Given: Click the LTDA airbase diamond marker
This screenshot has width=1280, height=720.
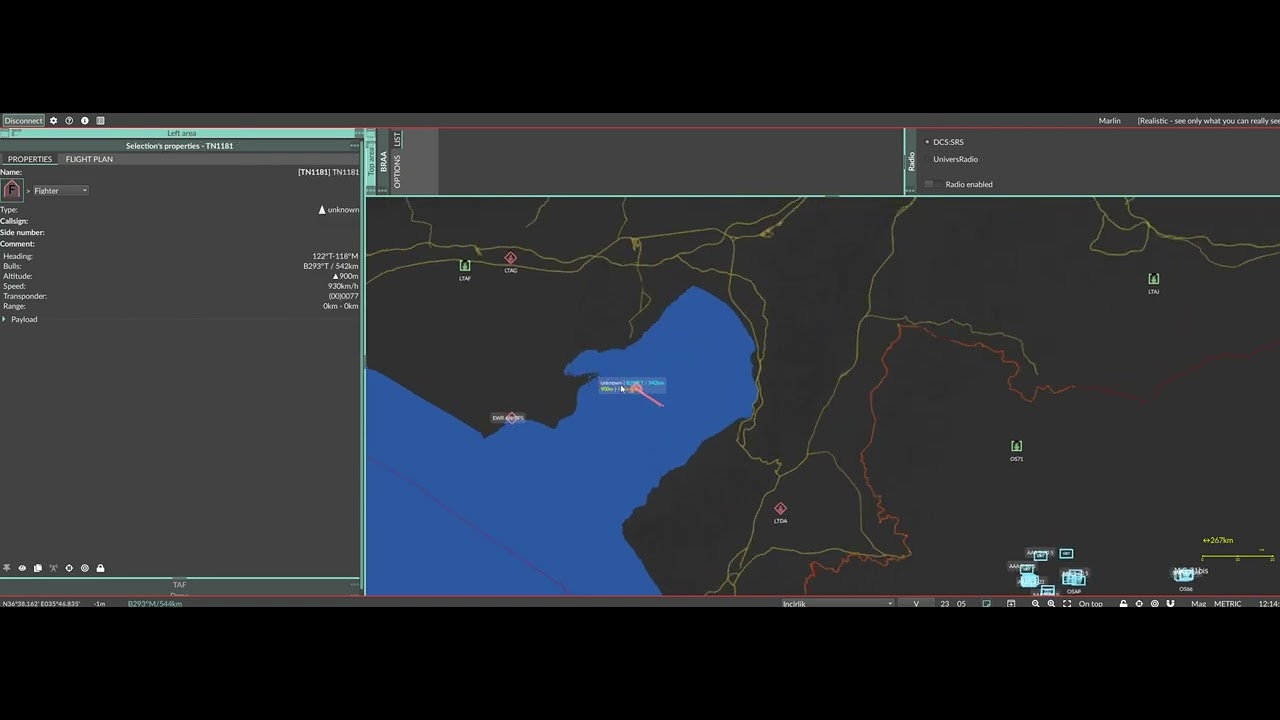Looking at the screenshot, I should click(x=780, y=509).
